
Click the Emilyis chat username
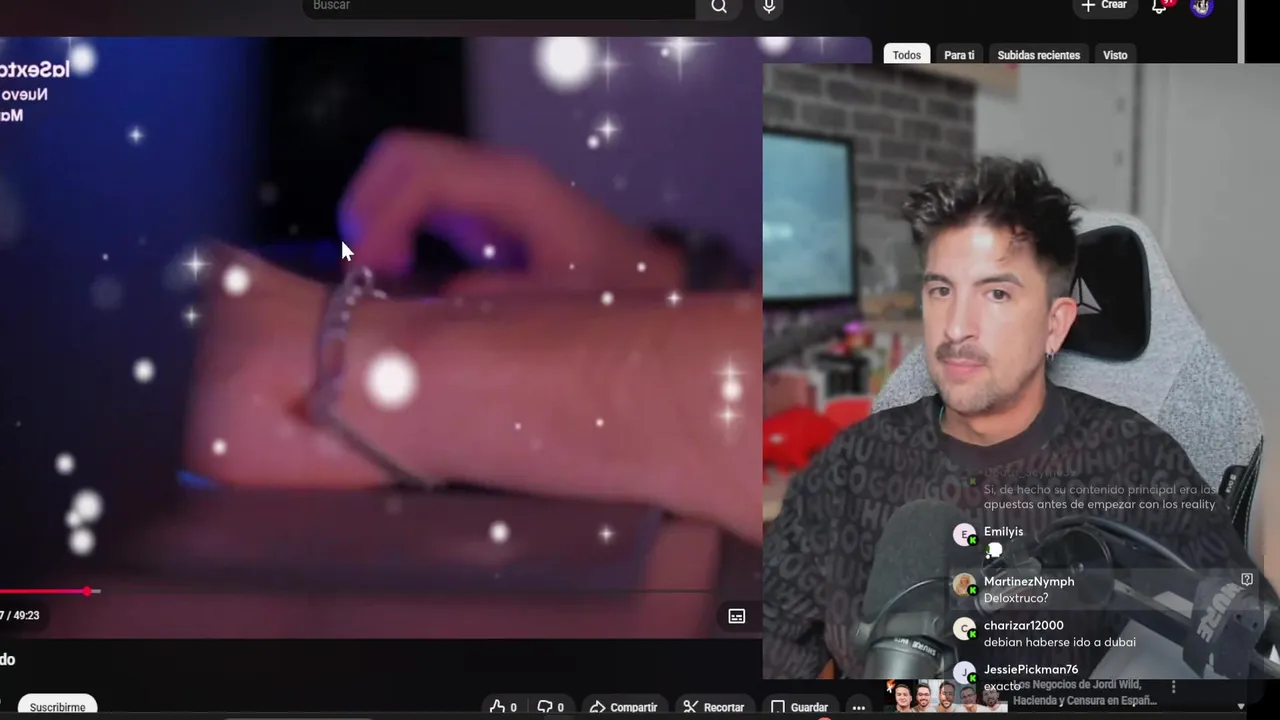coord(1003,531)
